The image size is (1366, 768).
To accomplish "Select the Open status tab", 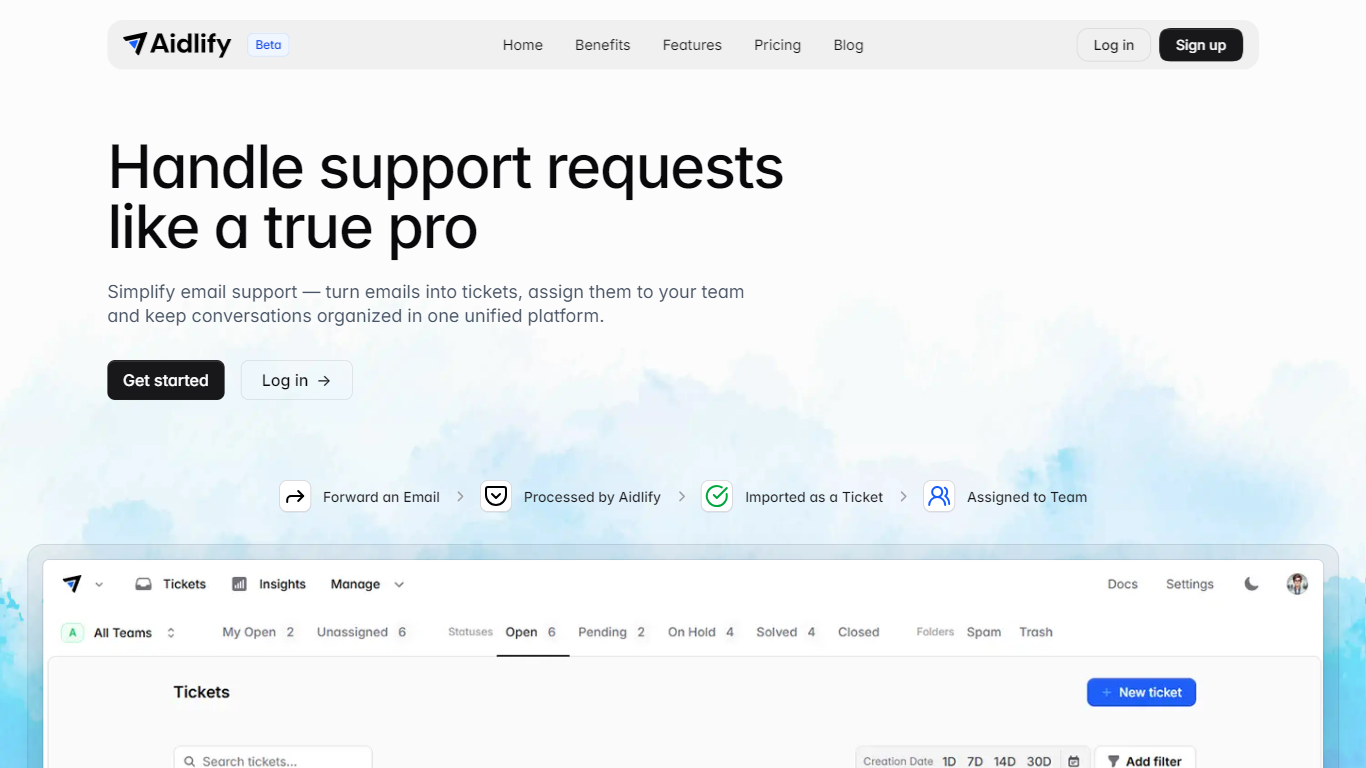I will (531, 632).
